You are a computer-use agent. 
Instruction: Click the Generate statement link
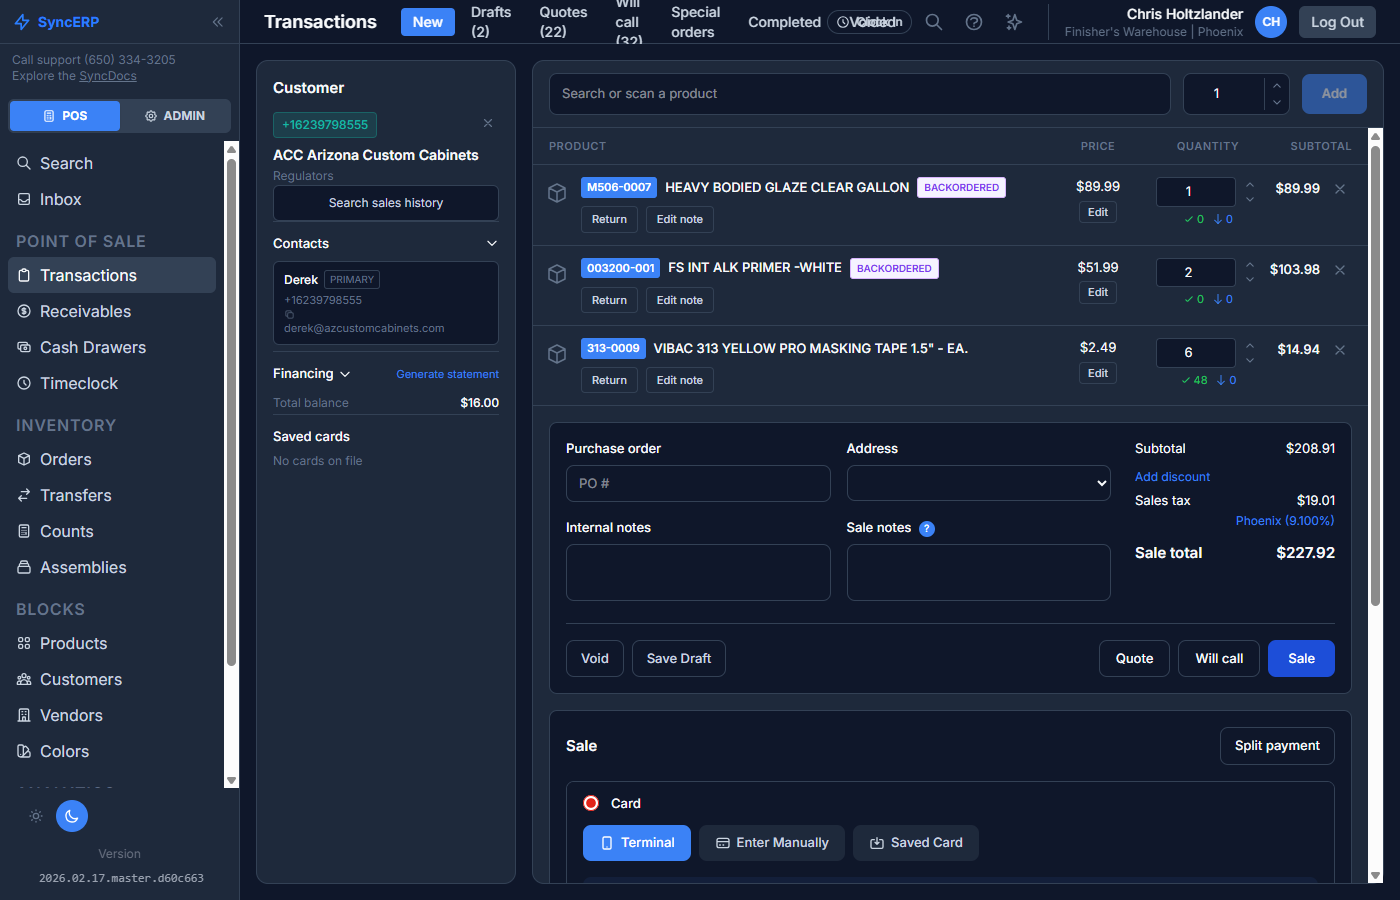pyautogui.click(x=447, y=374)
